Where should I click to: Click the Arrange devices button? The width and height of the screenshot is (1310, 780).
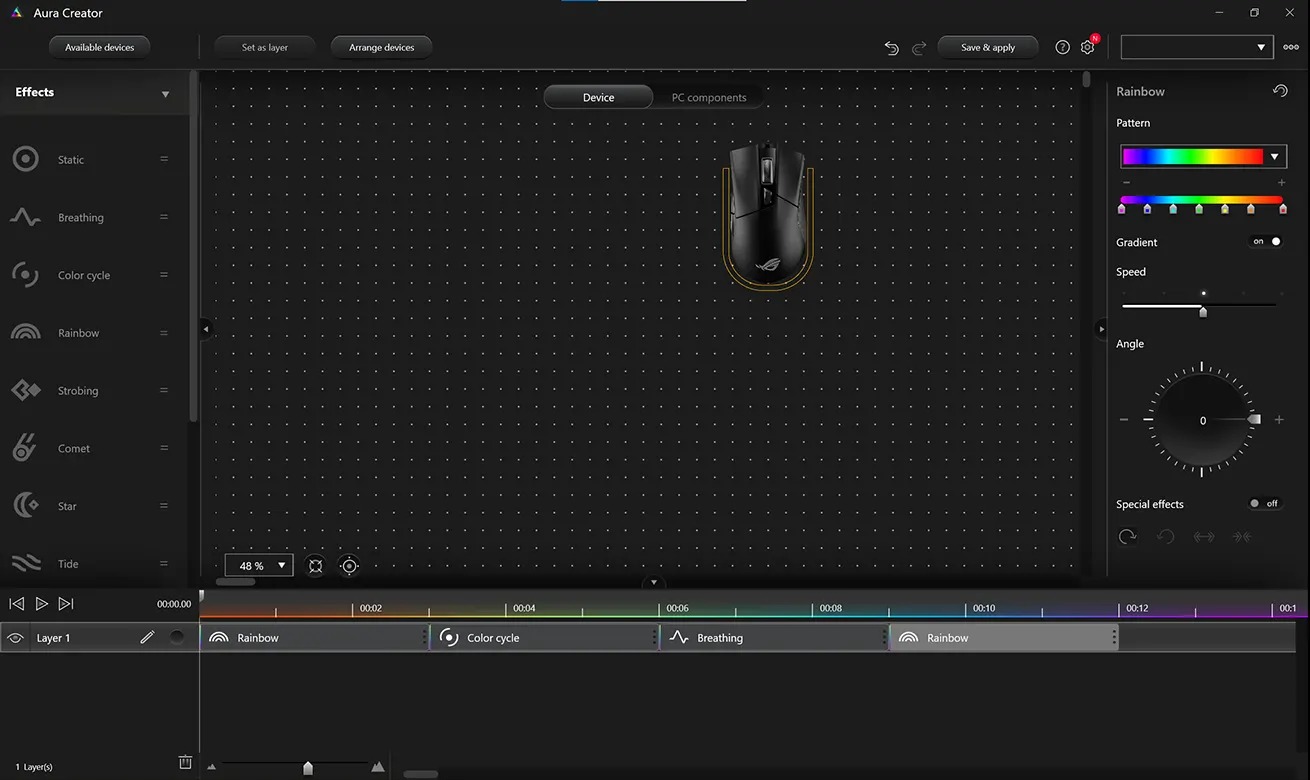click(381, 47)
